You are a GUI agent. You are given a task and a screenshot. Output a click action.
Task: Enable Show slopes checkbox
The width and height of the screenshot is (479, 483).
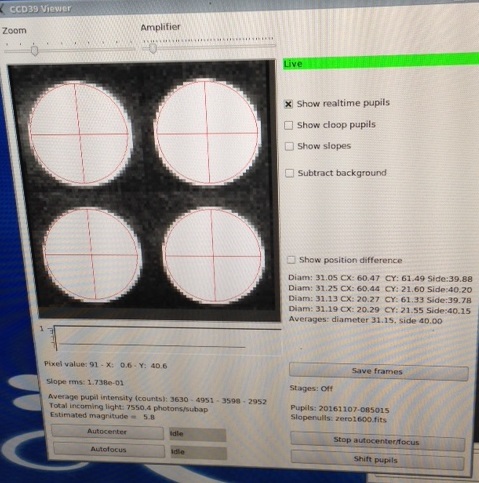pos(289,146)
